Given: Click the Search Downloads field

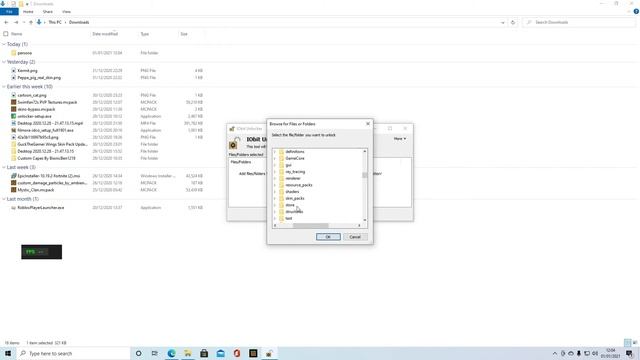Looking at the screenshot, I should (578, 22).
